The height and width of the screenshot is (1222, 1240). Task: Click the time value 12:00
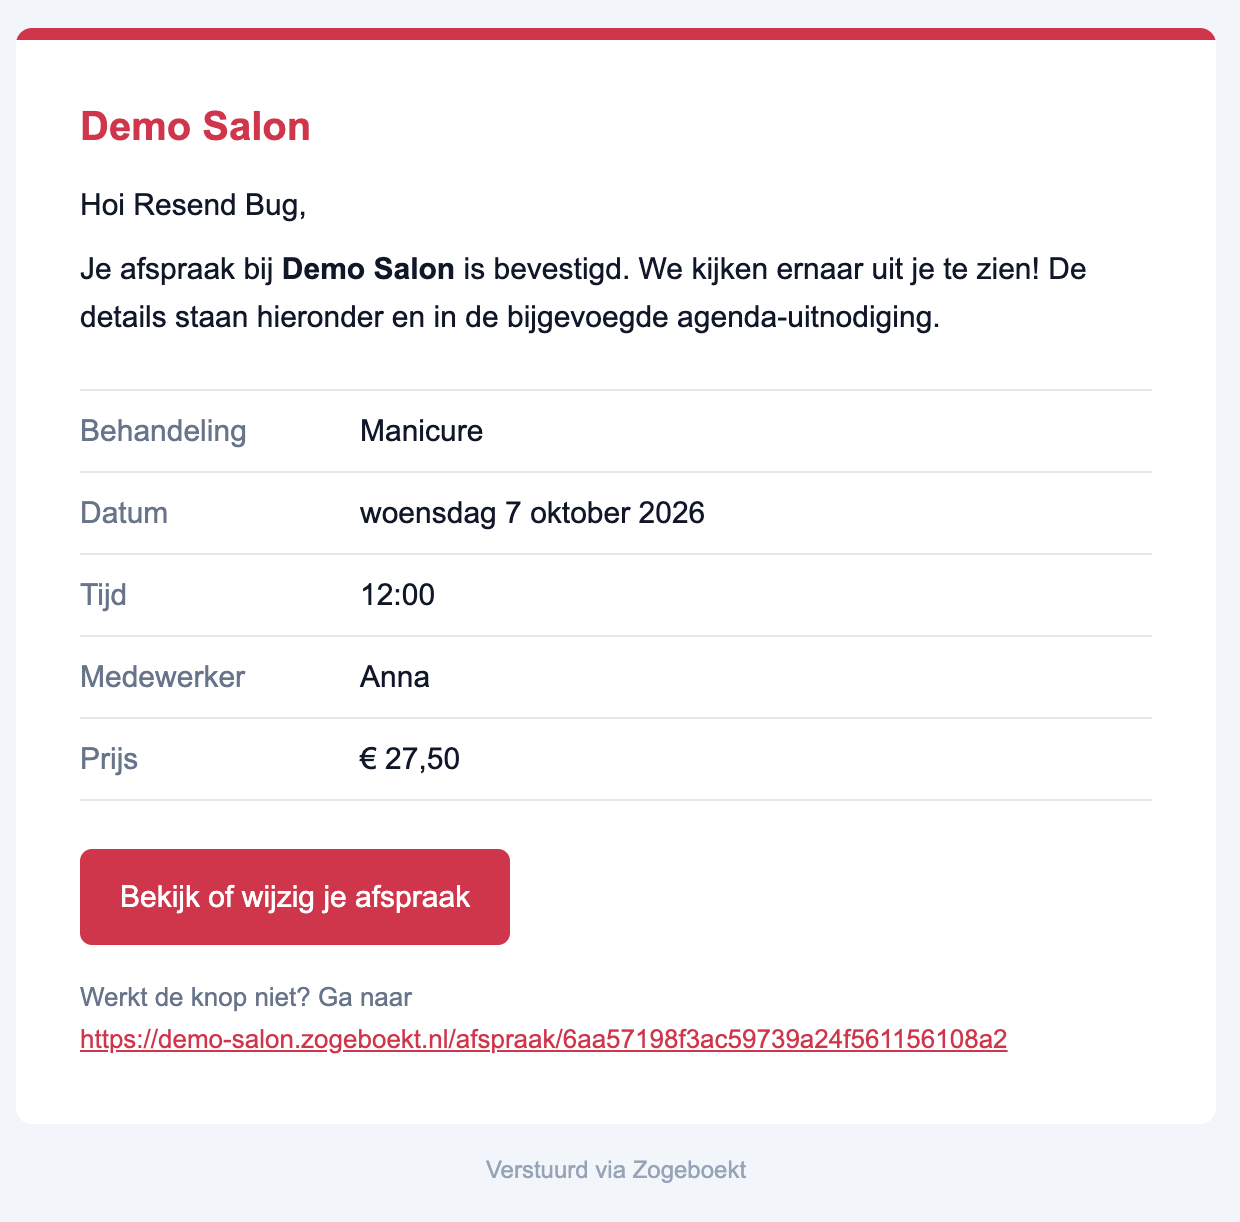(x=397, y=595)
